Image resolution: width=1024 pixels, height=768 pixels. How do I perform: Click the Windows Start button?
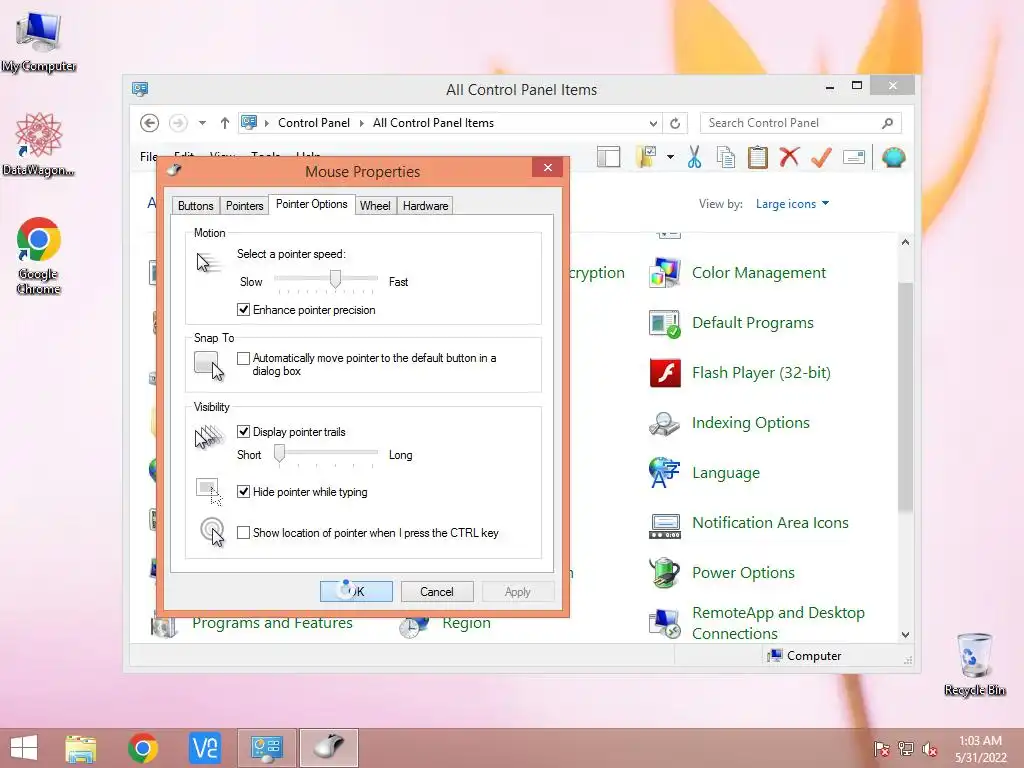[24, 748]
